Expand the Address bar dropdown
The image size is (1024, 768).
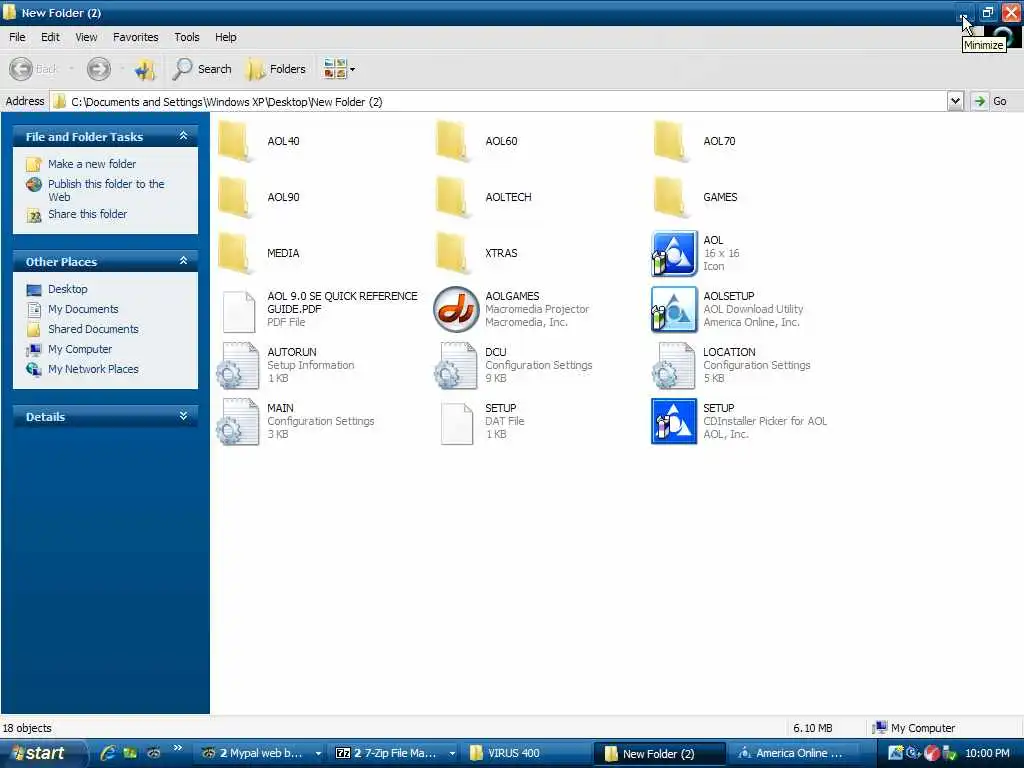tap(955, 101)
